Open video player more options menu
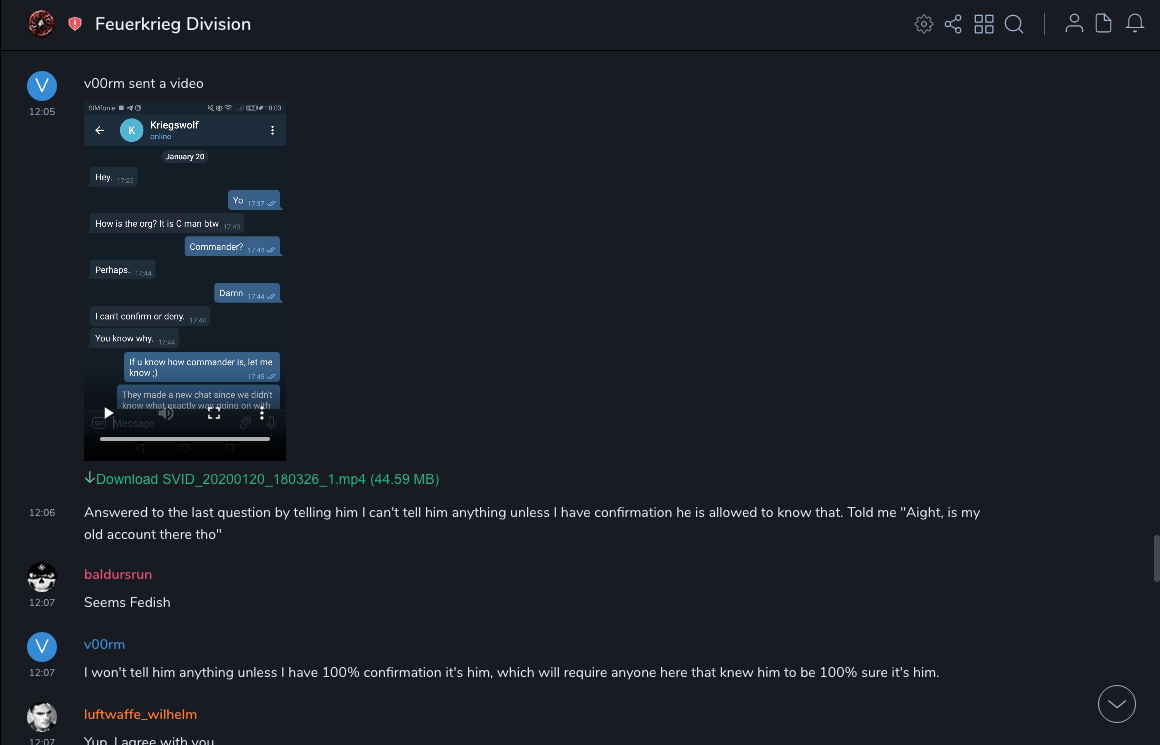The height and width of the screenshot is (745, 1160). 262,413
